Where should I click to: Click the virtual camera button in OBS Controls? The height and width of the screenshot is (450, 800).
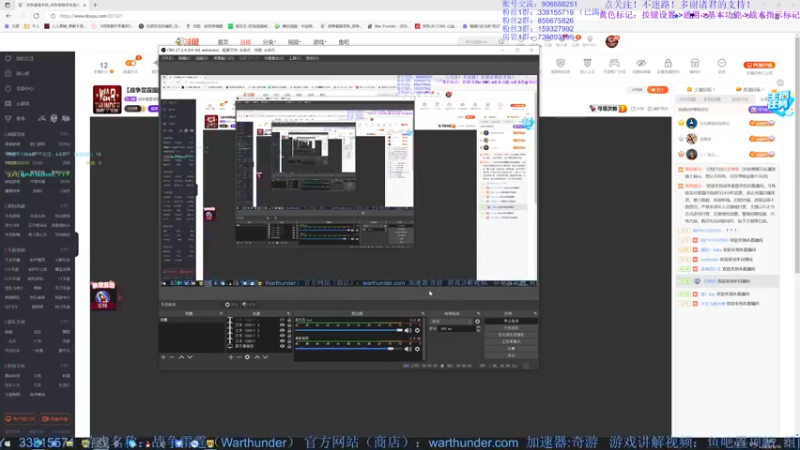tap(511, 335)
